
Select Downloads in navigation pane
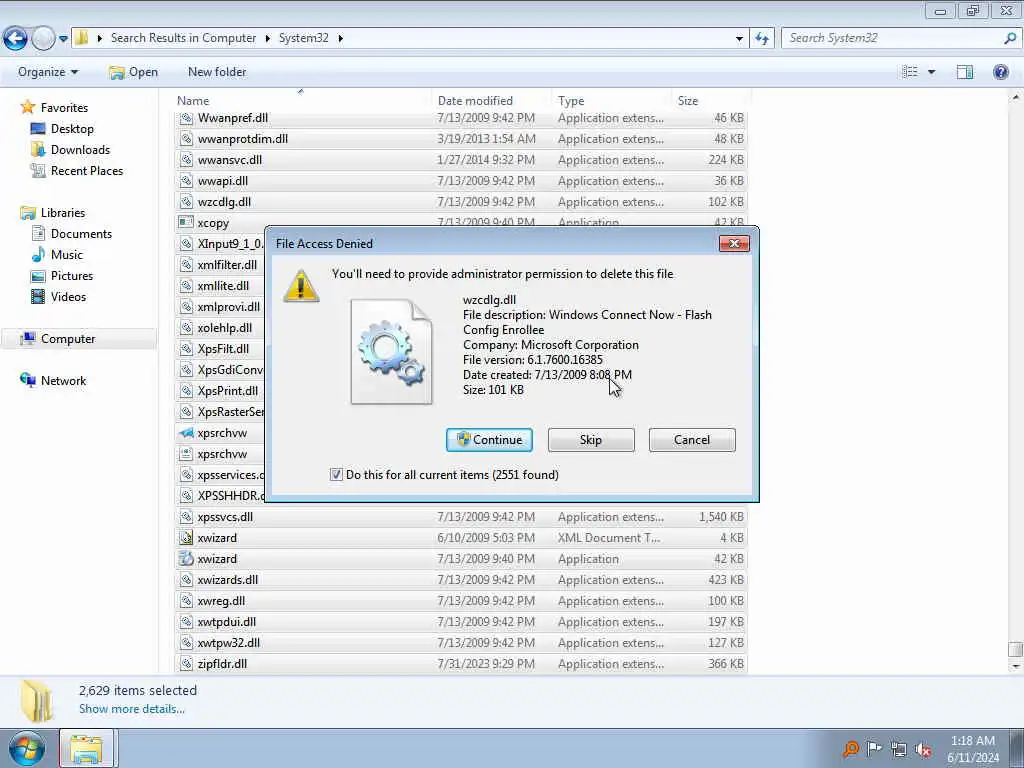click(80, 150)
